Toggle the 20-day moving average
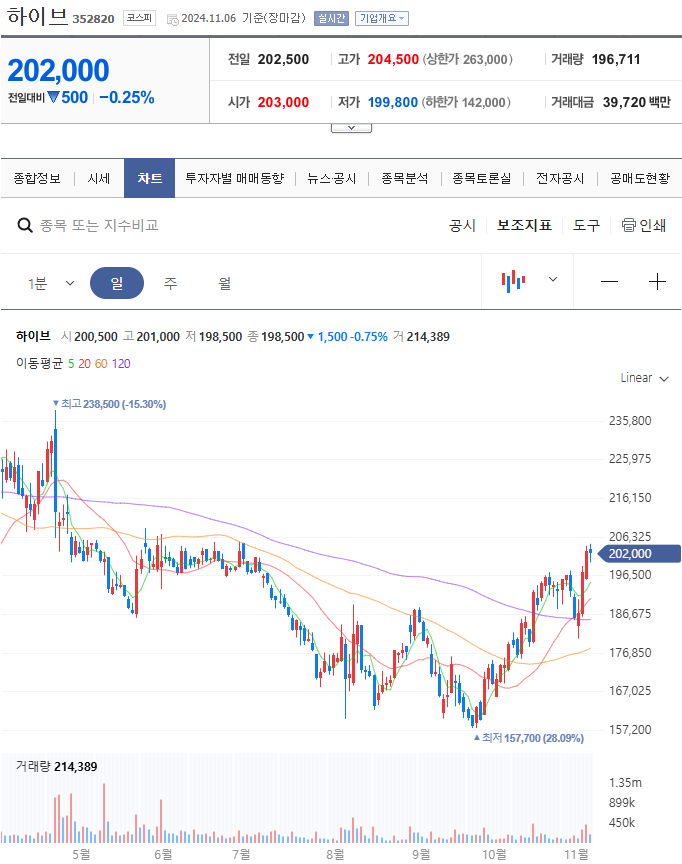This screenshot has width=682, height=864. [84, 364]
